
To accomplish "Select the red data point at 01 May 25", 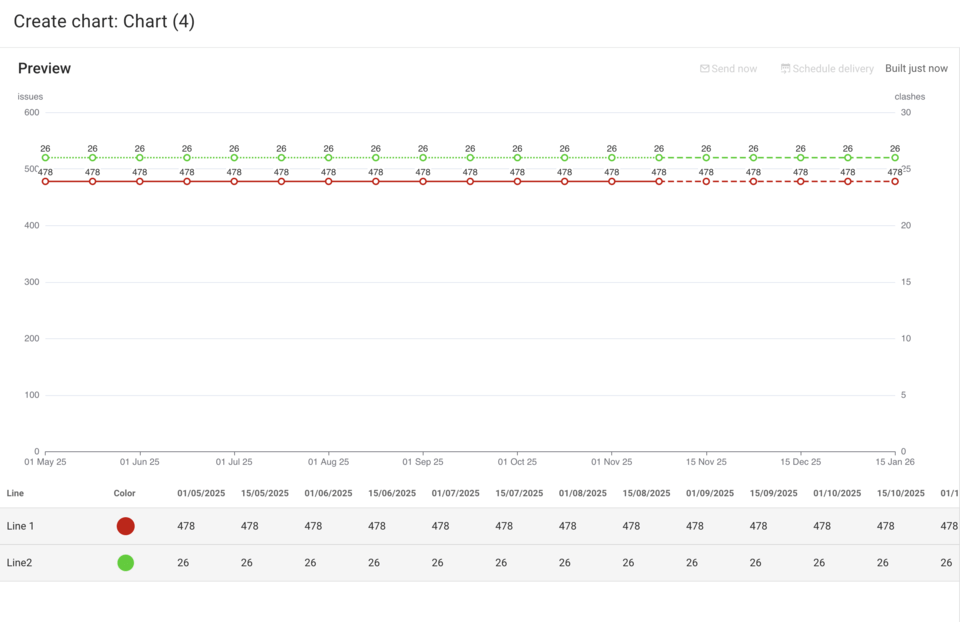I will pyautogui.click(x=45, y=181).
